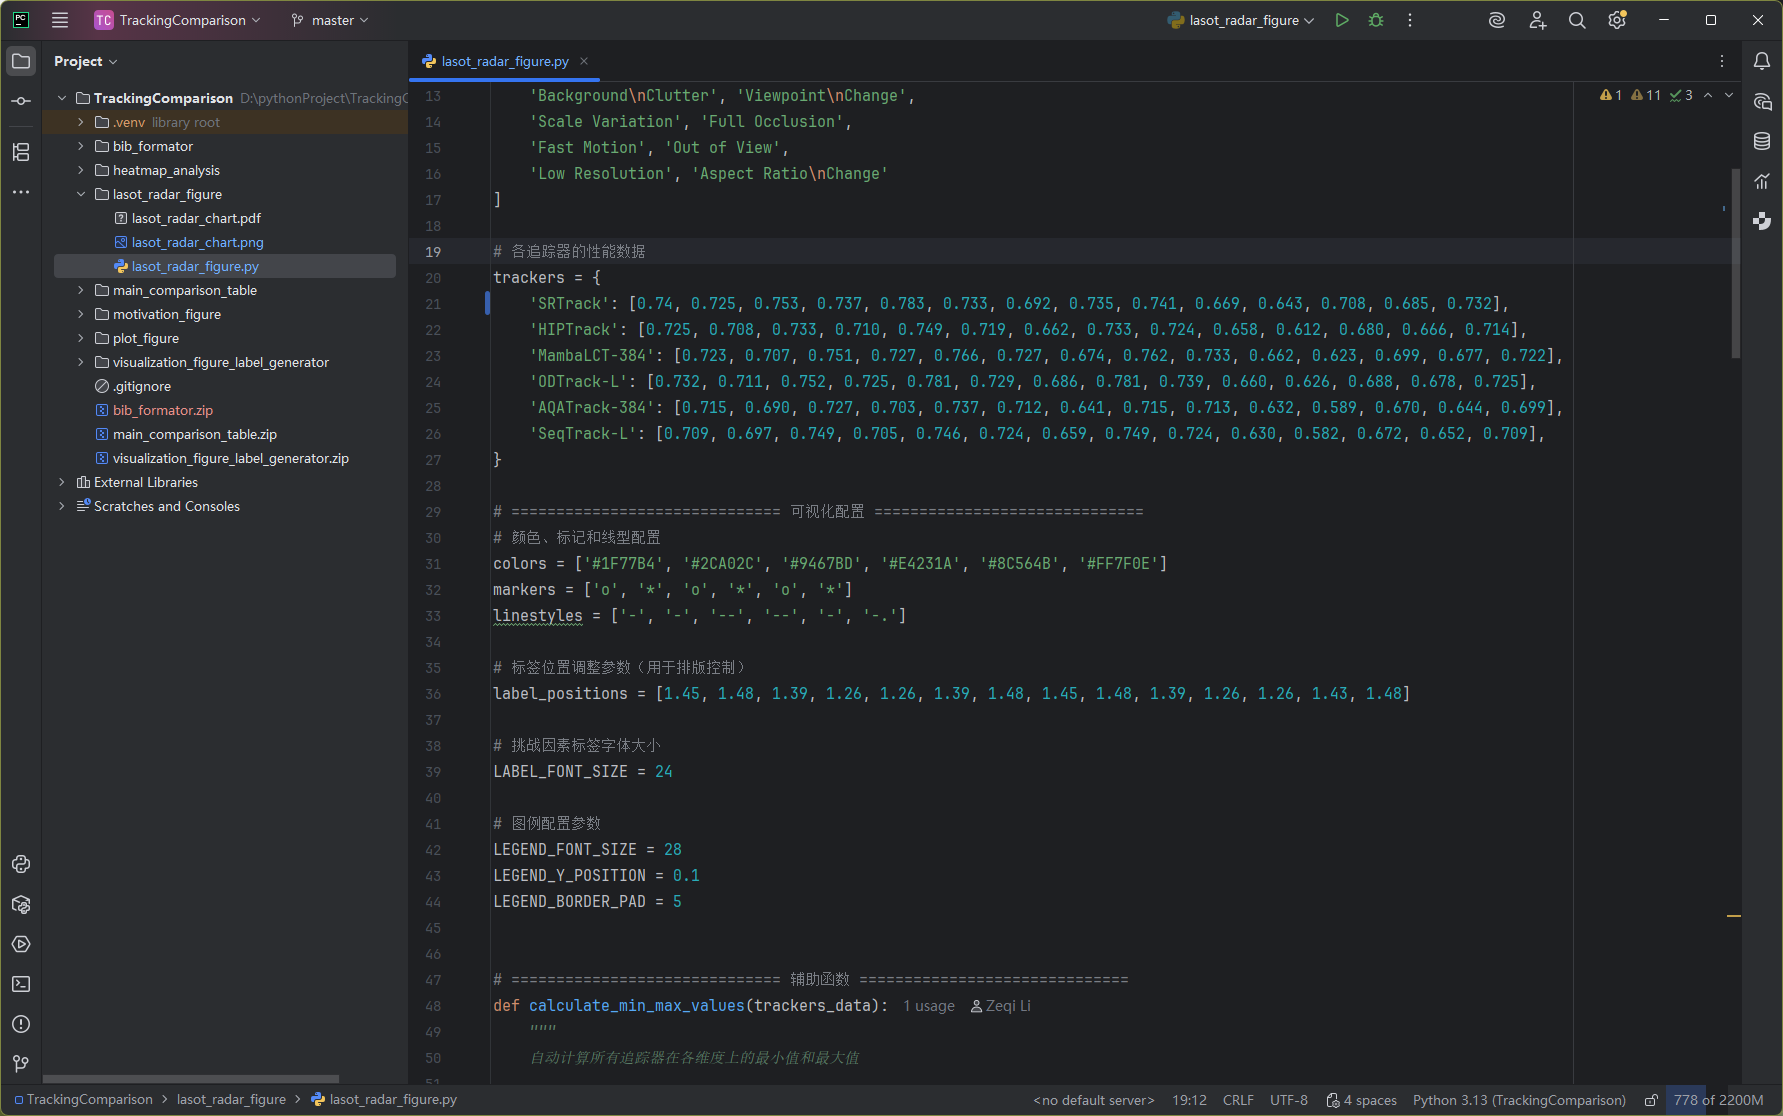Switch the Python 3.13 interpreter
The image size is (1783, 1116).
coord(1519,1100)
